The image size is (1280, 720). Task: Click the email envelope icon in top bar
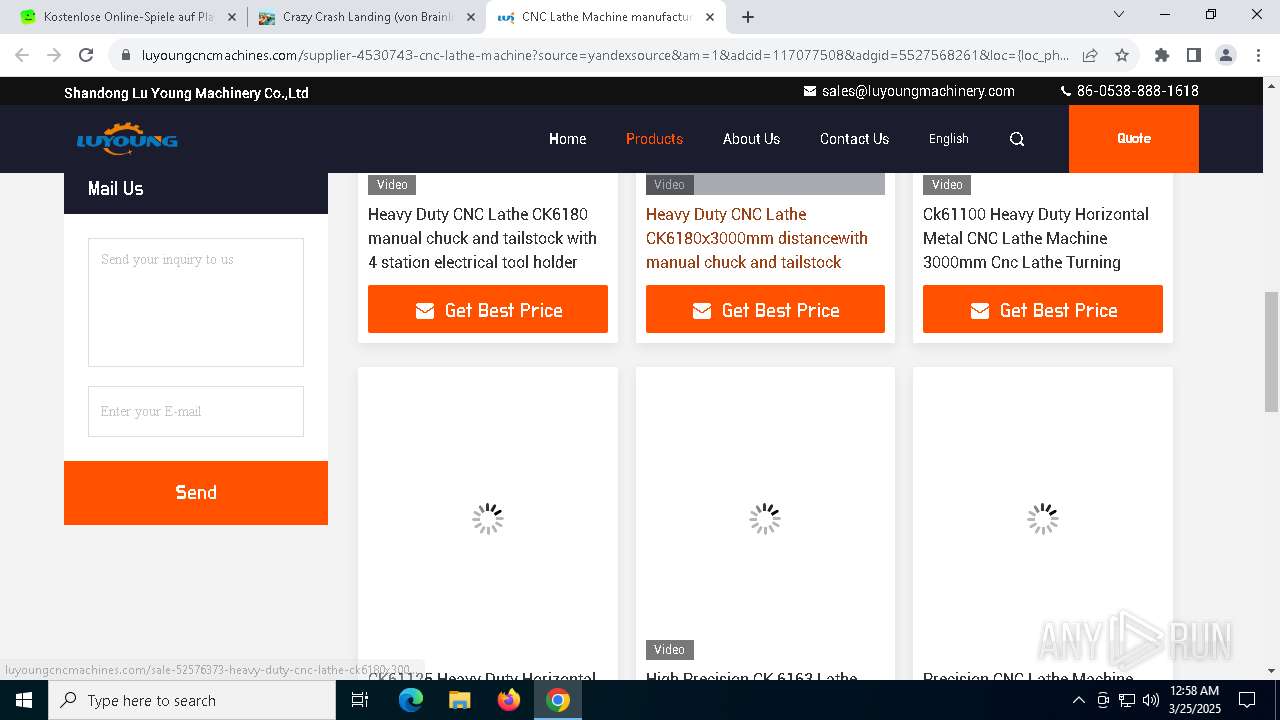pyautogui.click(x=810, y=91)
